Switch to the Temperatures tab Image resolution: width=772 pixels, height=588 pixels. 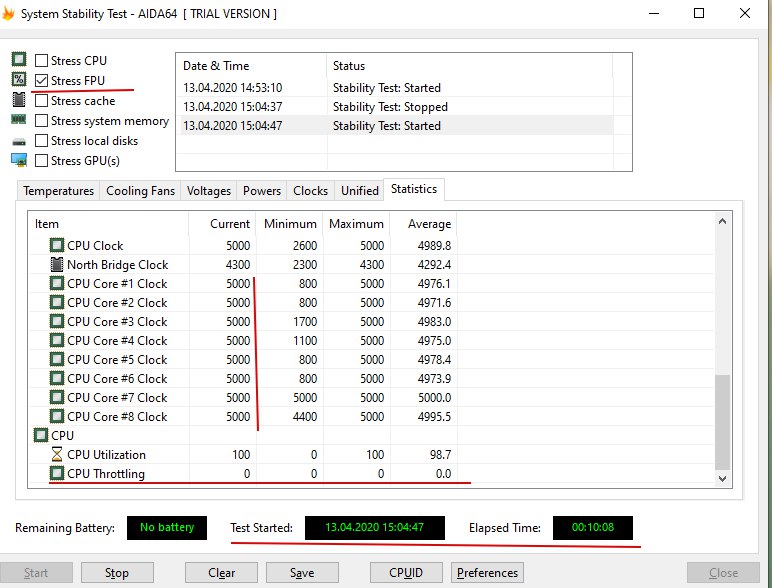[x=58, y=191]
